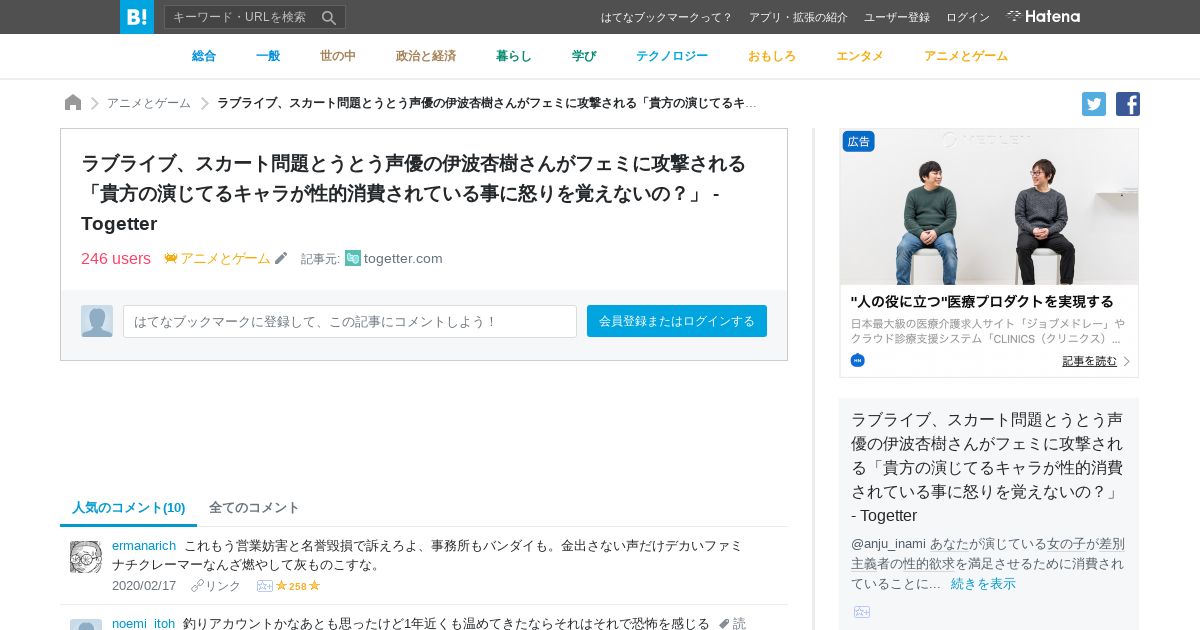Go to the home icon in breadcrumb
The image size is (1200, 630).
point(73,103)
